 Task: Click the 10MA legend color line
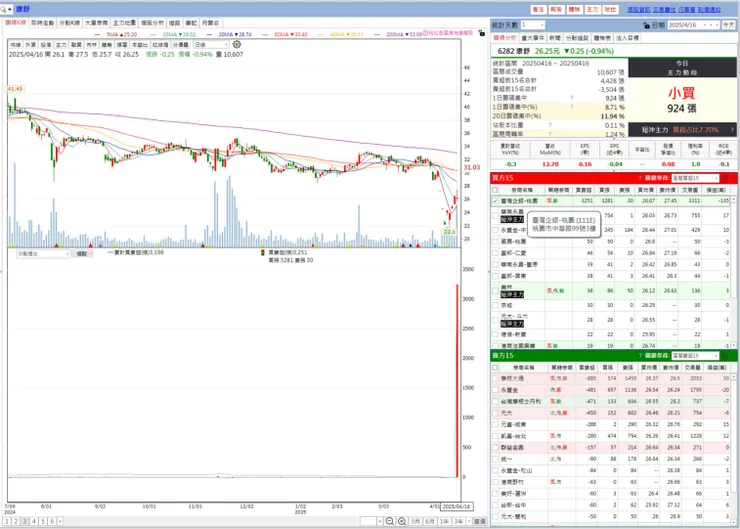click(153, 34)
